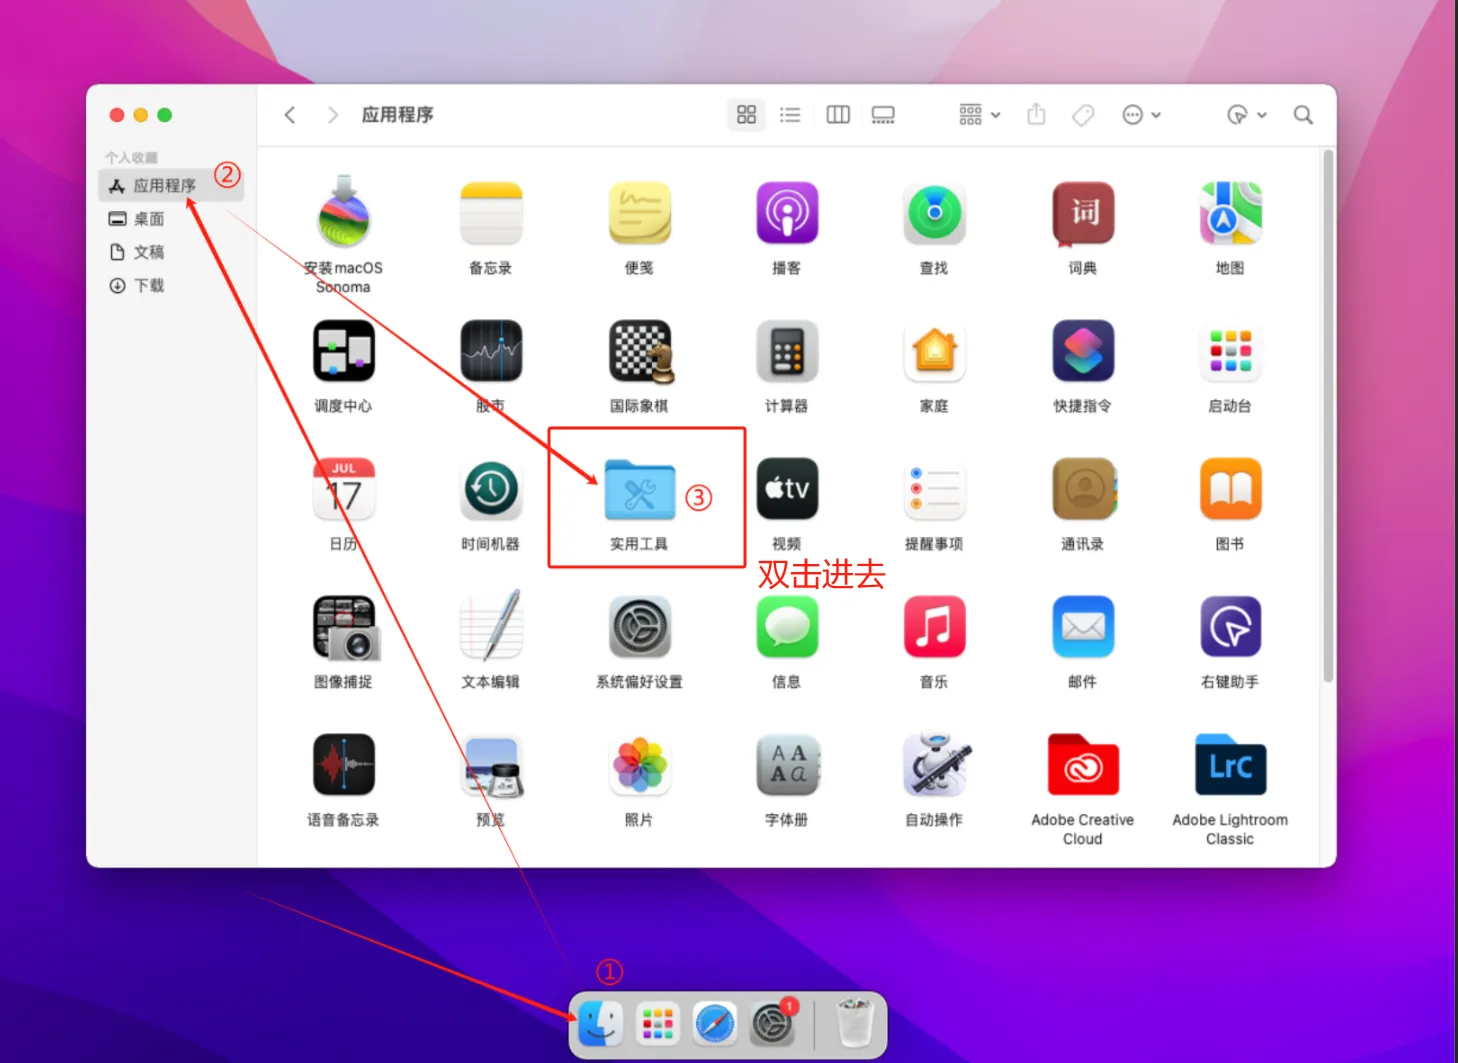This screenshot has height=1063, width=1458.
Task: Open the 音乐 (Music) app icon
Action: pyautogui.click(x=934, y=628)
